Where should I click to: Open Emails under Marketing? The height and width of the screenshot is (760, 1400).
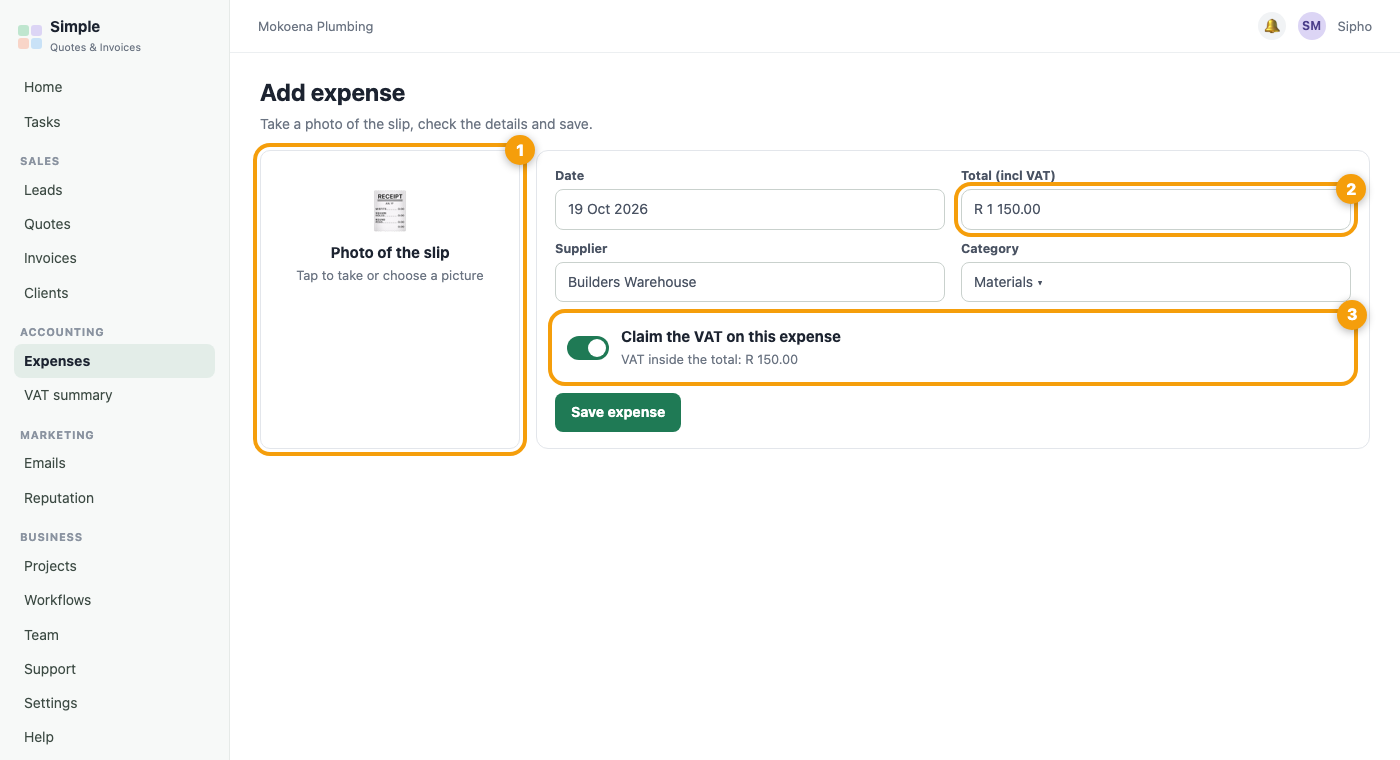coord(114,463)
